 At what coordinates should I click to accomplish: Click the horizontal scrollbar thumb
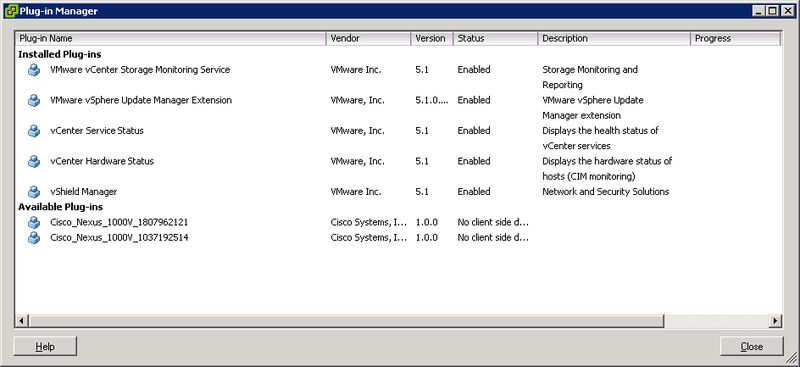346,321
